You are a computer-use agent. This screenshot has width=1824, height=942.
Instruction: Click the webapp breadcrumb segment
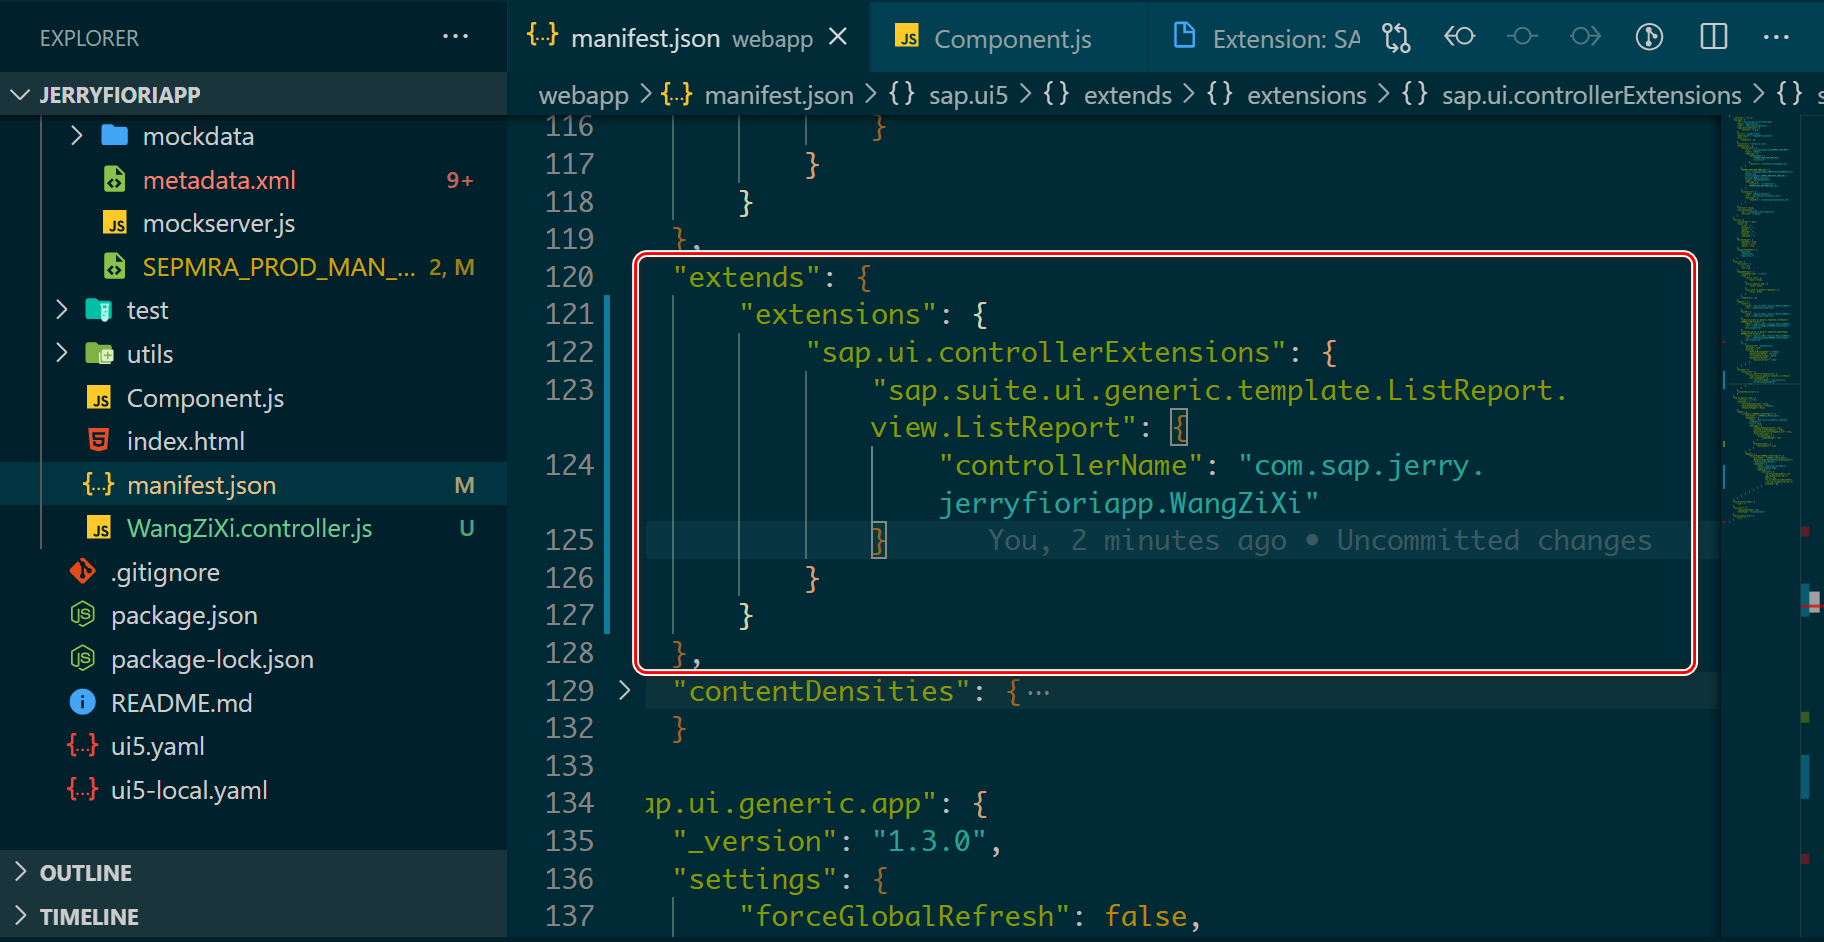click(583, 95)
